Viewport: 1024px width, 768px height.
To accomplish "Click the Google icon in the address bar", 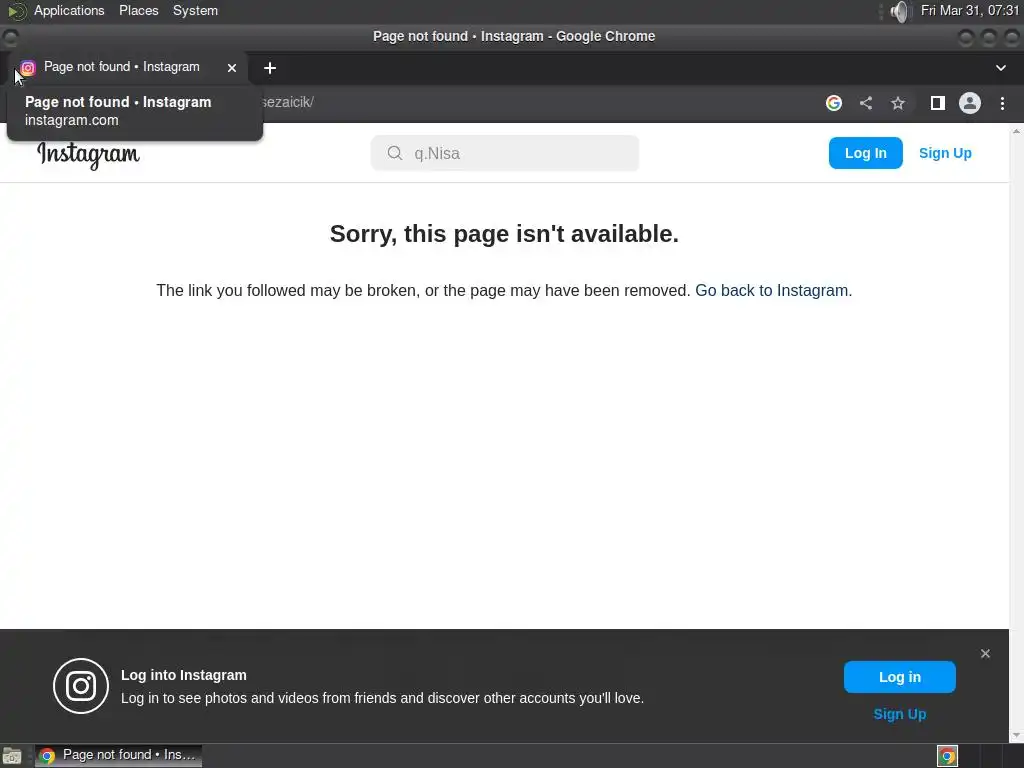I will pos(833,103).
